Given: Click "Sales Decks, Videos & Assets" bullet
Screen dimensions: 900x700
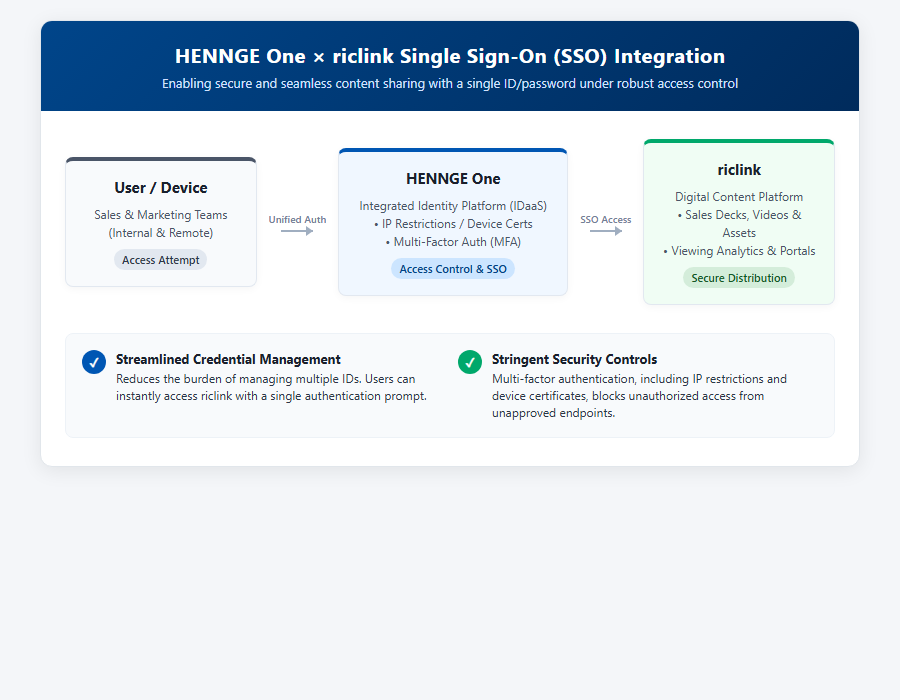Looking at the screenshot, I should 739,224.
